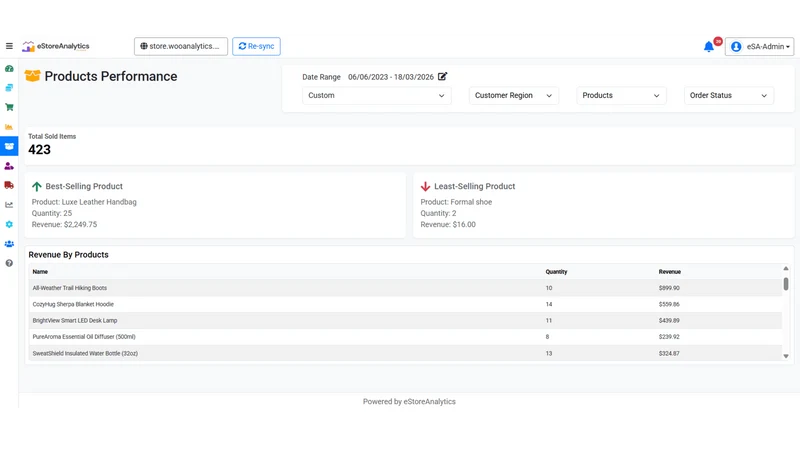Expand the Custom date preset dropdown
The width and height of the screenshot is (800, 450).
click(377, 95)
